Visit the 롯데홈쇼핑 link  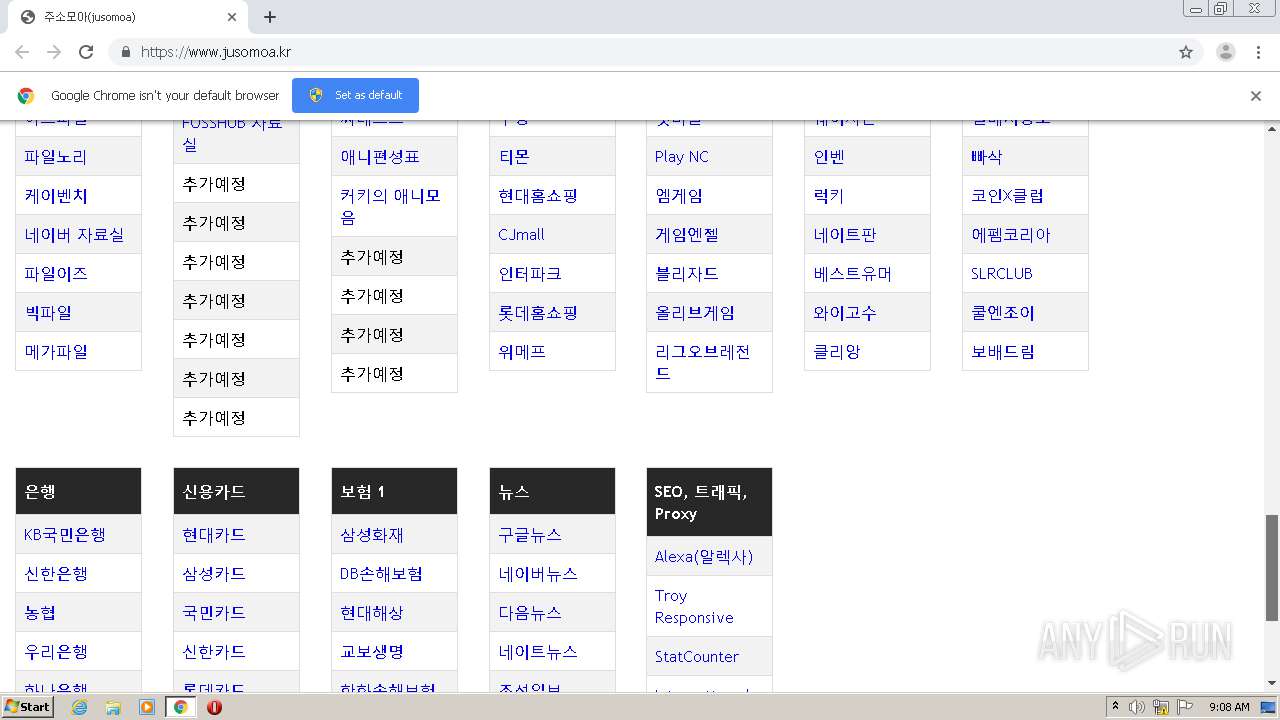(x=538, y=313)
